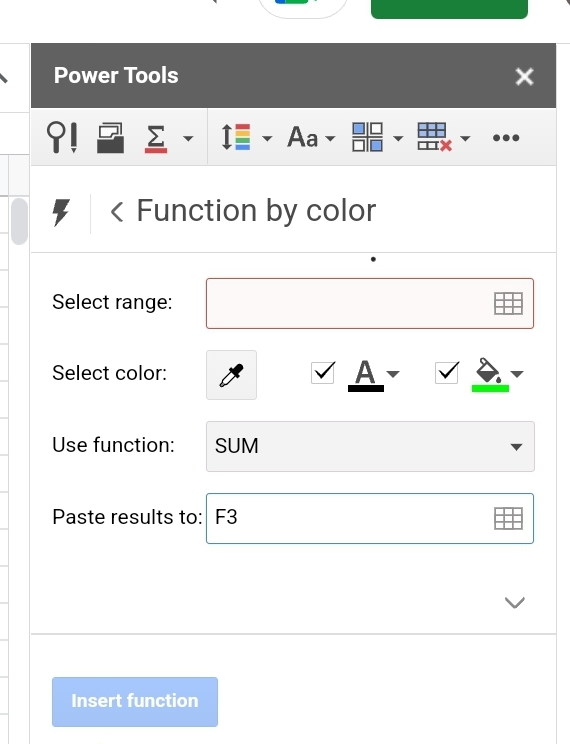Toggle the font color checkbox
Image resolution: width=570 pixels, height=744 pixels.
pos(323,373)
